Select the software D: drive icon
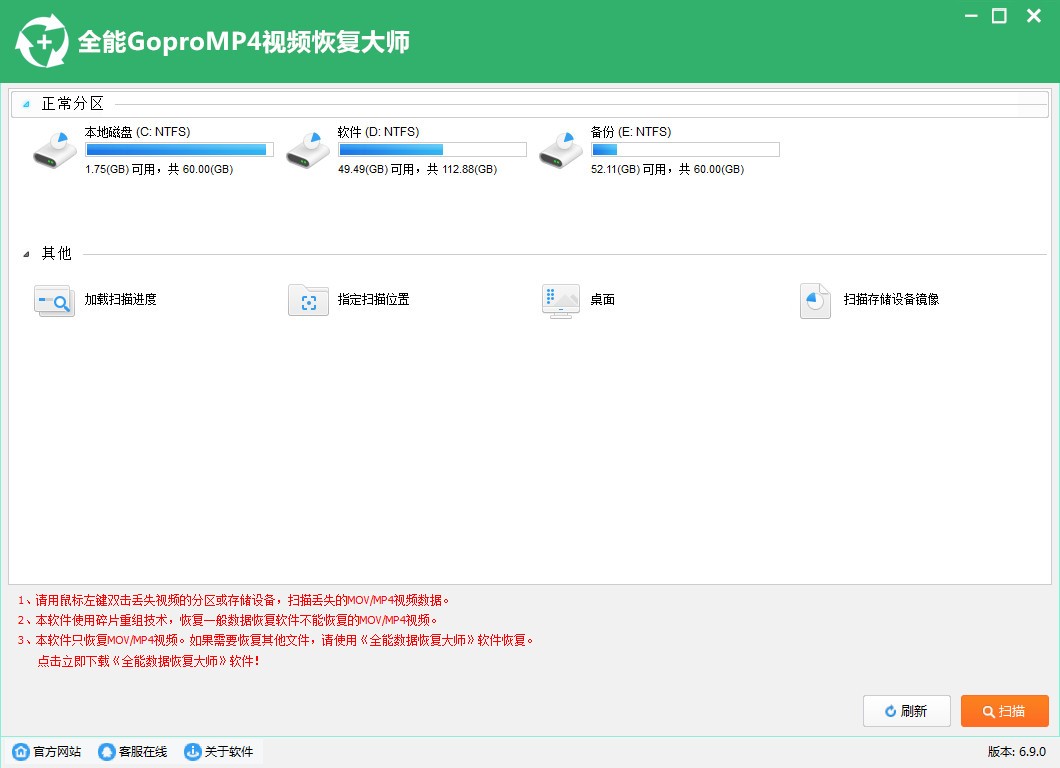Screen dimensions: 1060x768 308,150
